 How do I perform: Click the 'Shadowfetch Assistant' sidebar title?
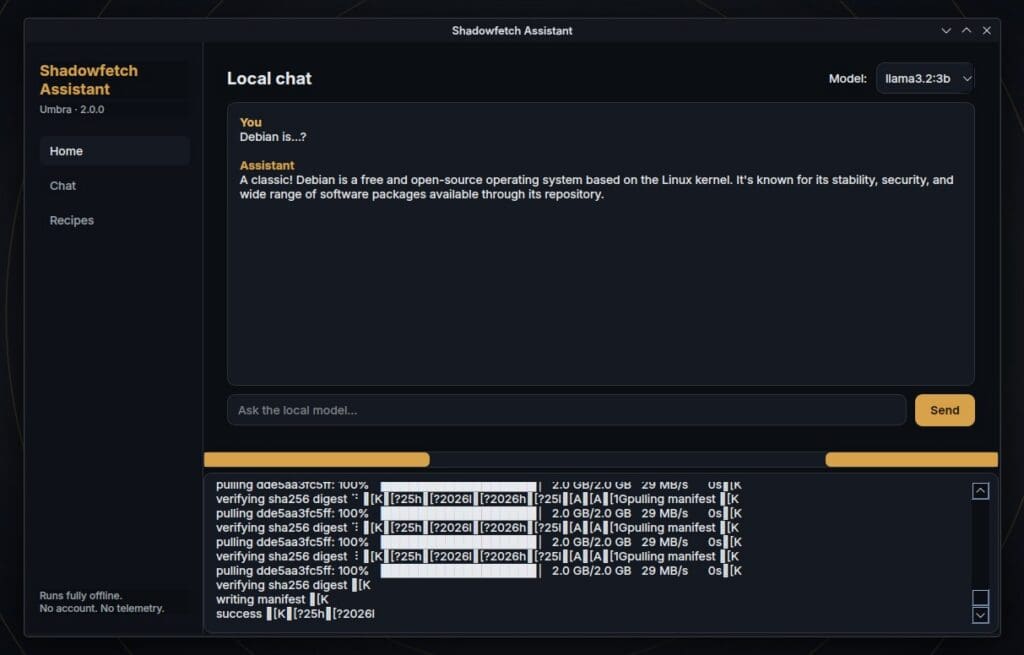[x=89, y=80]
